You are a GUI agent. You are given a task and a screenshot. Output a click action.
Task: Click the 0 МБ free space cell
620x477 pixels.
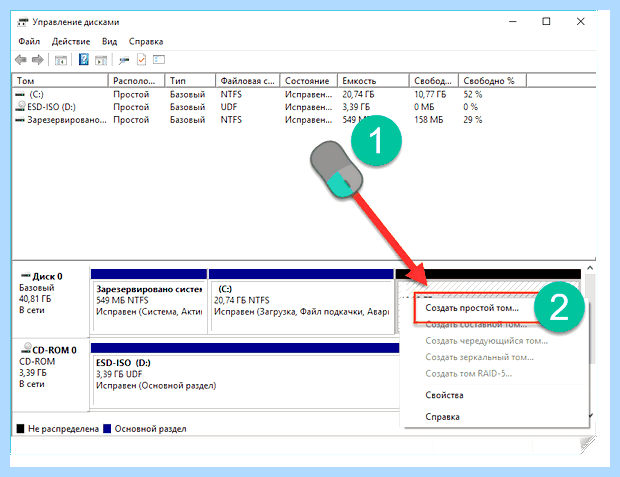click(x=424, y=106)
